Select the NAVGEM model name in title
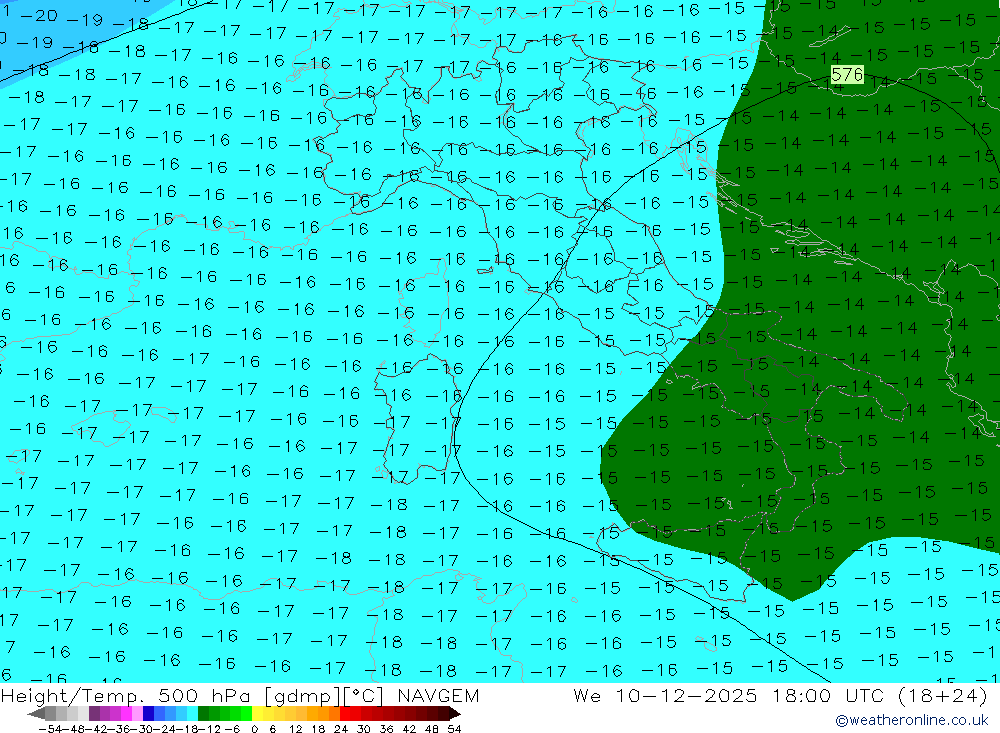This screenshot has width=1000, height=733. [438, 695]
